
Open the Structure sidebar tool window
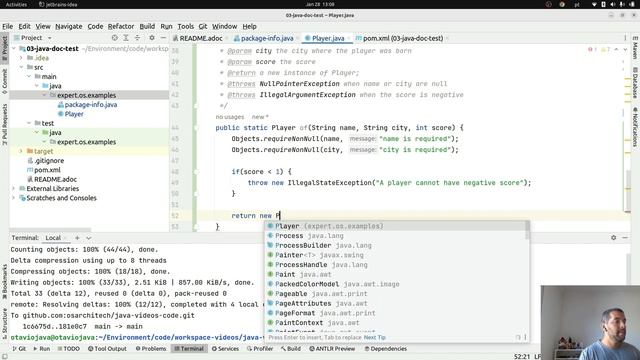coord(4,323)
